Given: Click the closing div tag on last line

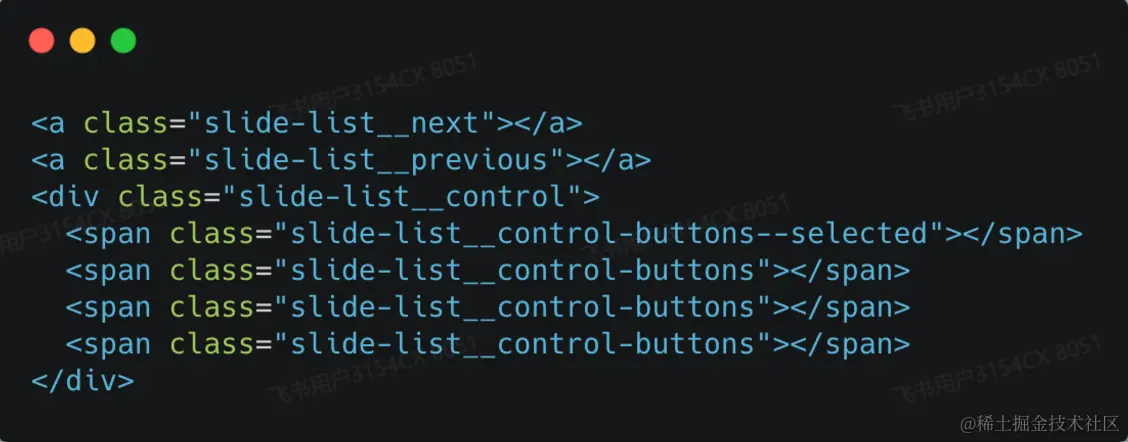Looking at the screenshot, I should [83, 381].
